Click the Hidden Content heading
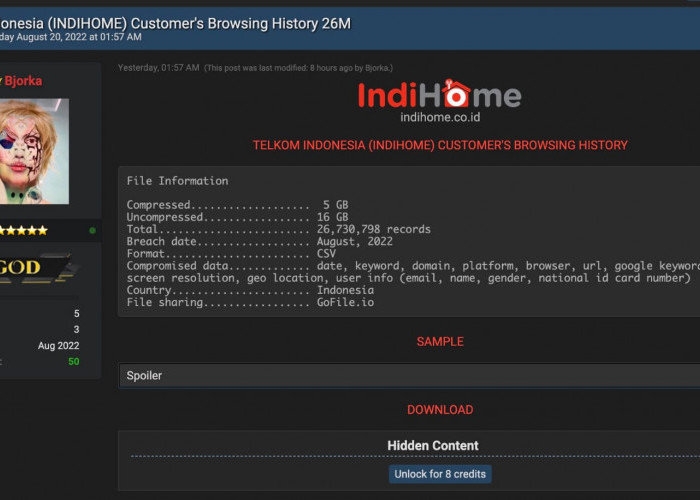Screen dimensions: 700x500 [433, 446]
